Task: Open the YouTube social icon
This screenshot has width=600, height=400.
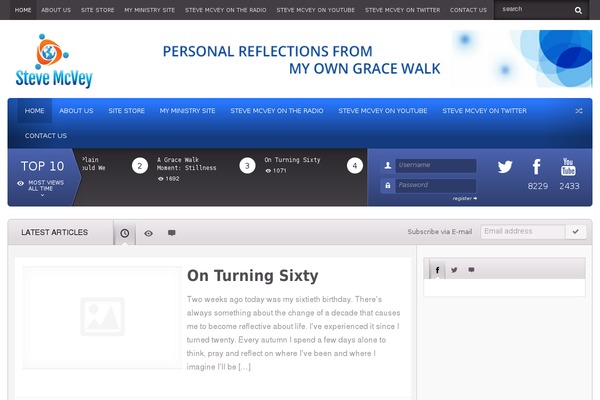Action: (568, 167)
